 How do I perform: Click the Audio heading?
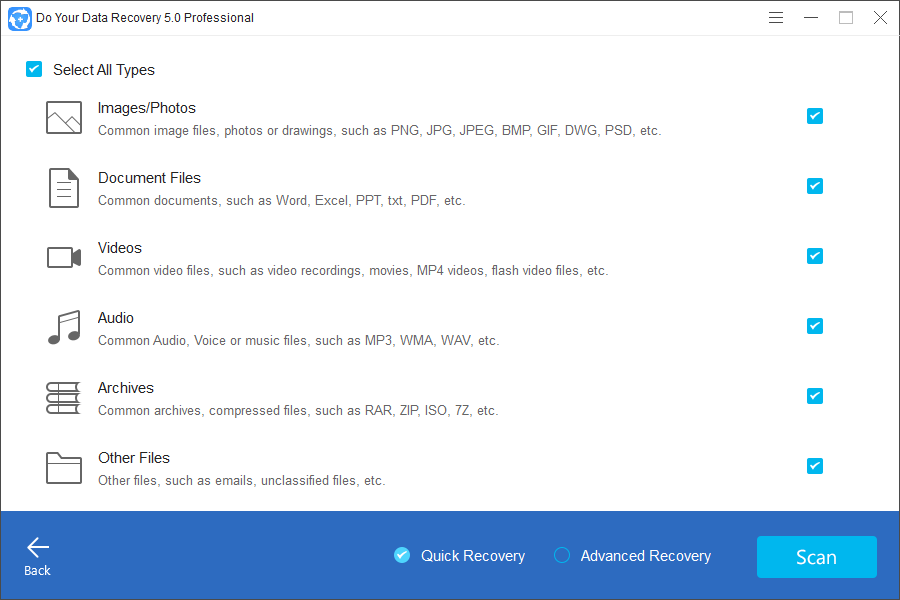115,318
